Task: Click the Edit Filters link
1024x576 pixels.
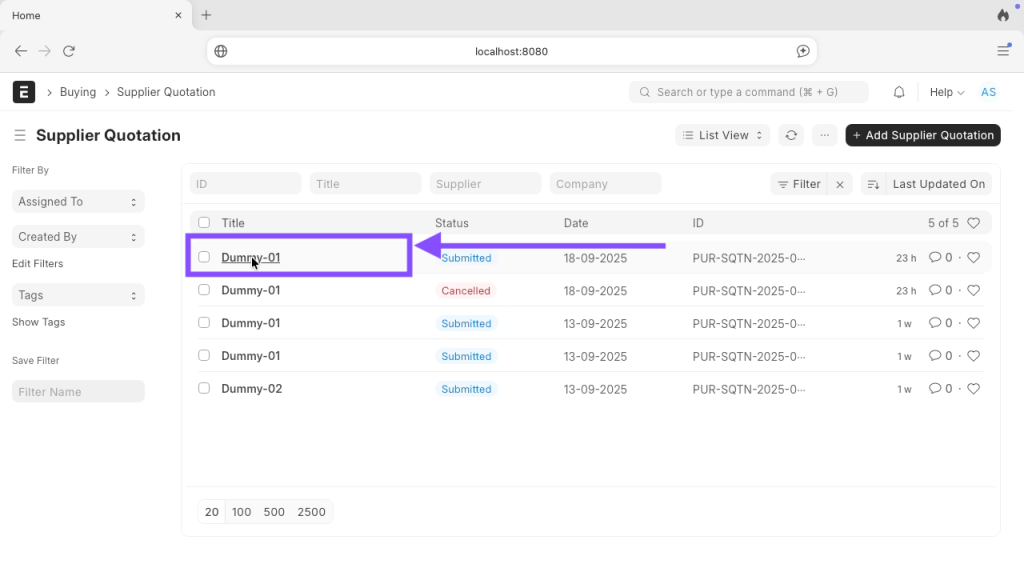Action: 37,264
